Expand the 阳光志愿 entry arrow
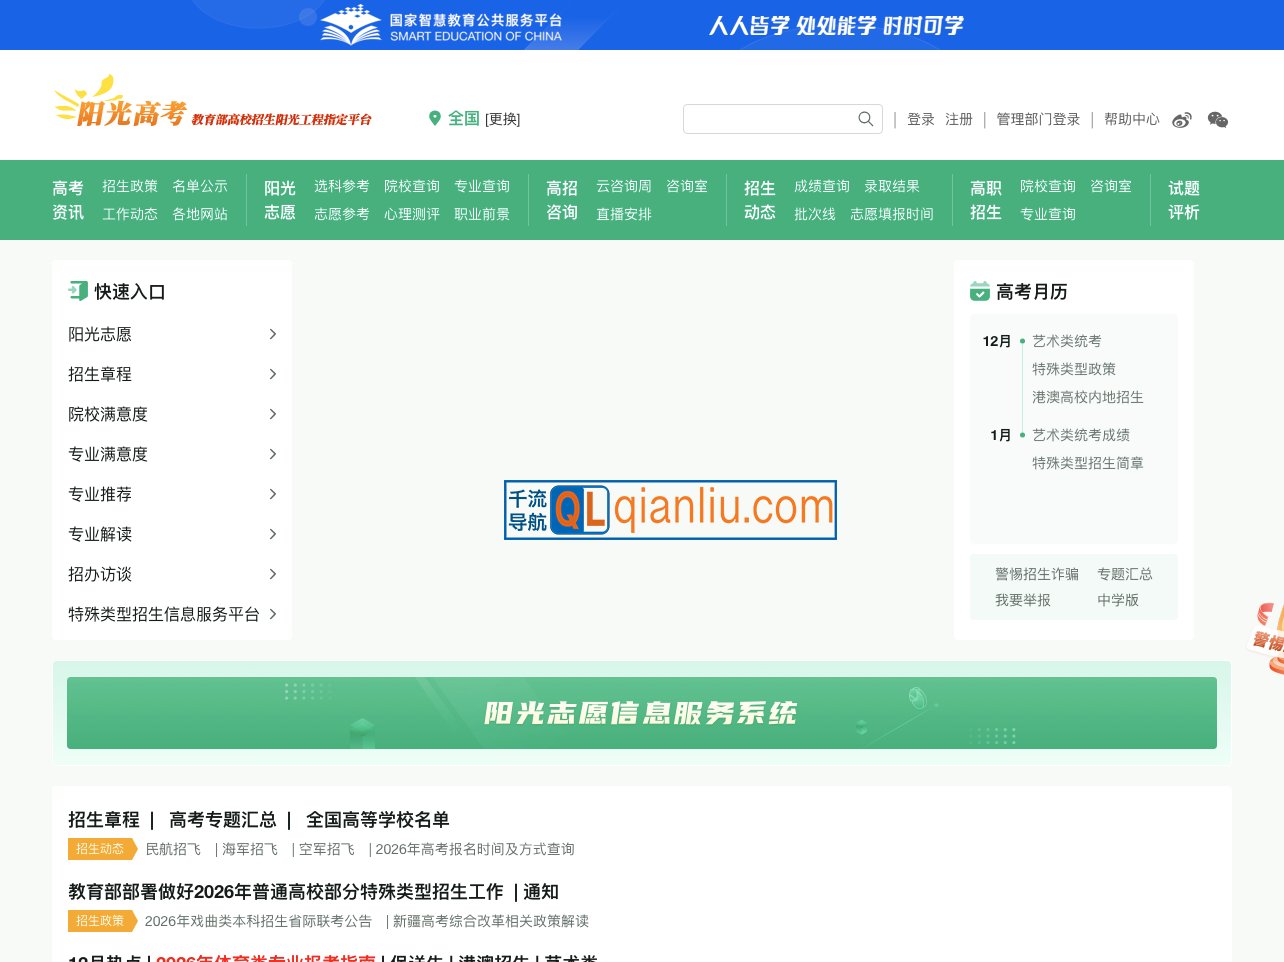1284x962 pixels. [272, 334]
